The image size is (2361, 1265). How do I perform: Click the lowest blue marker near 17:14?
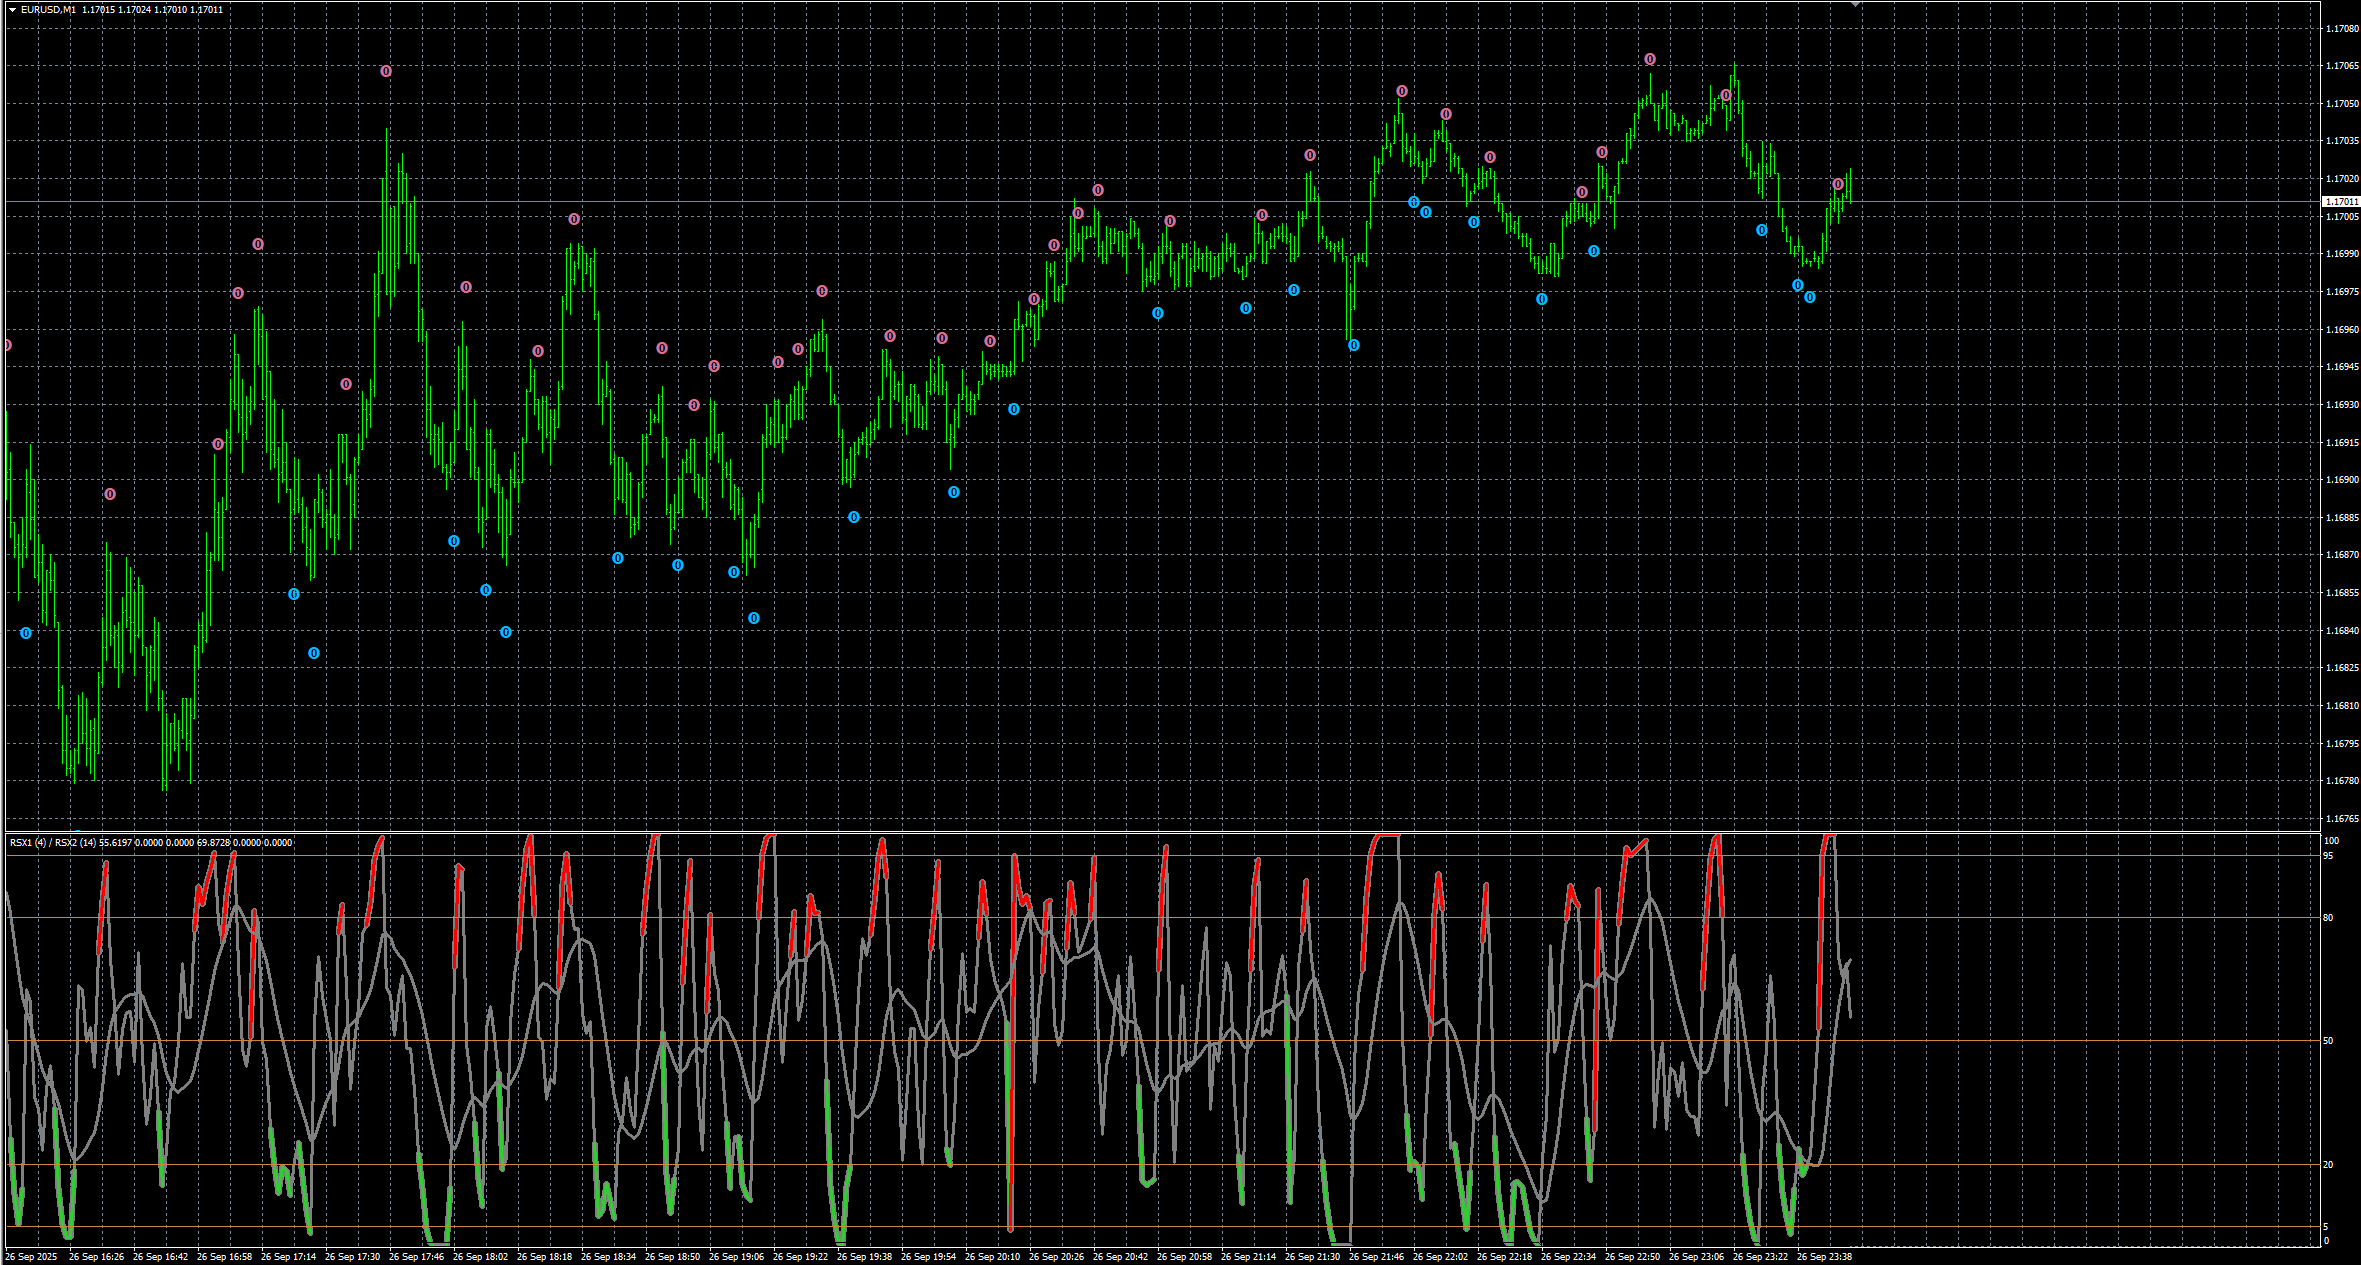tap(314, 653)
